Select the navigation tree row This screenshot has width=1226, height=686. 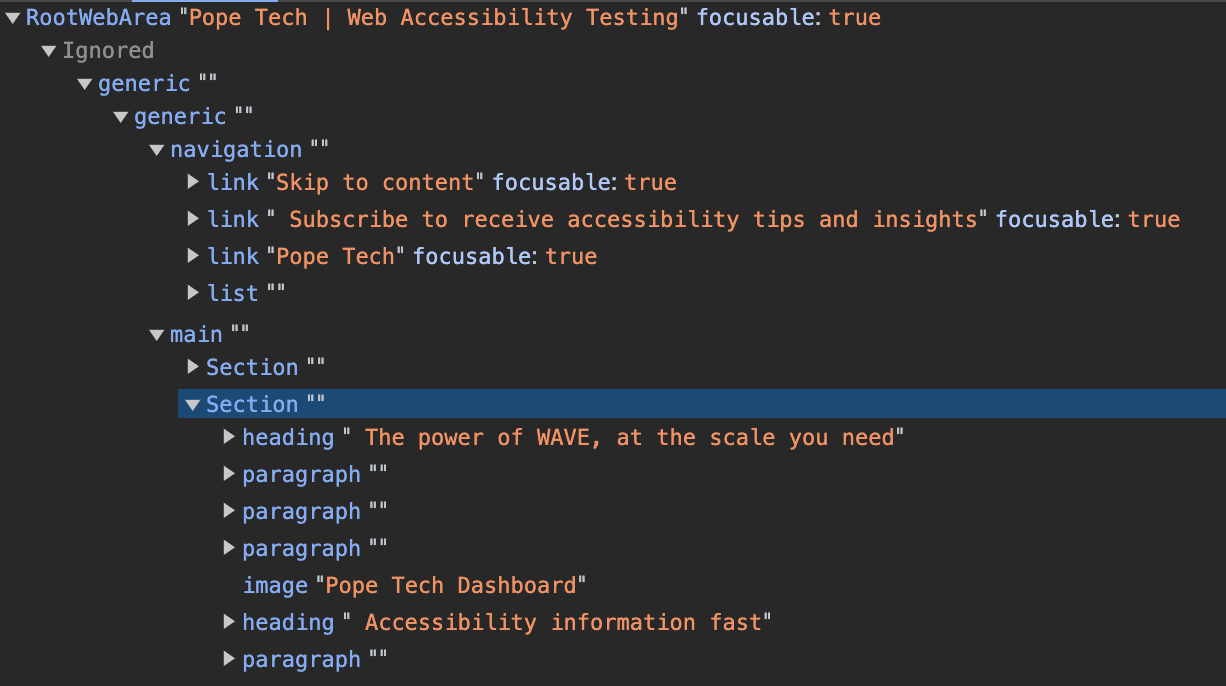tap(236, 149)
